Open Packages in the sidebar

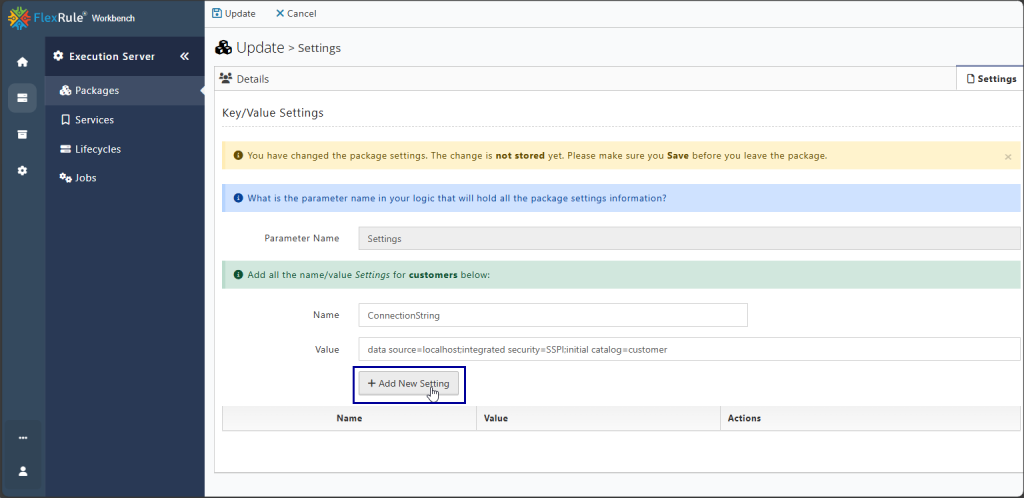point(124,91)
